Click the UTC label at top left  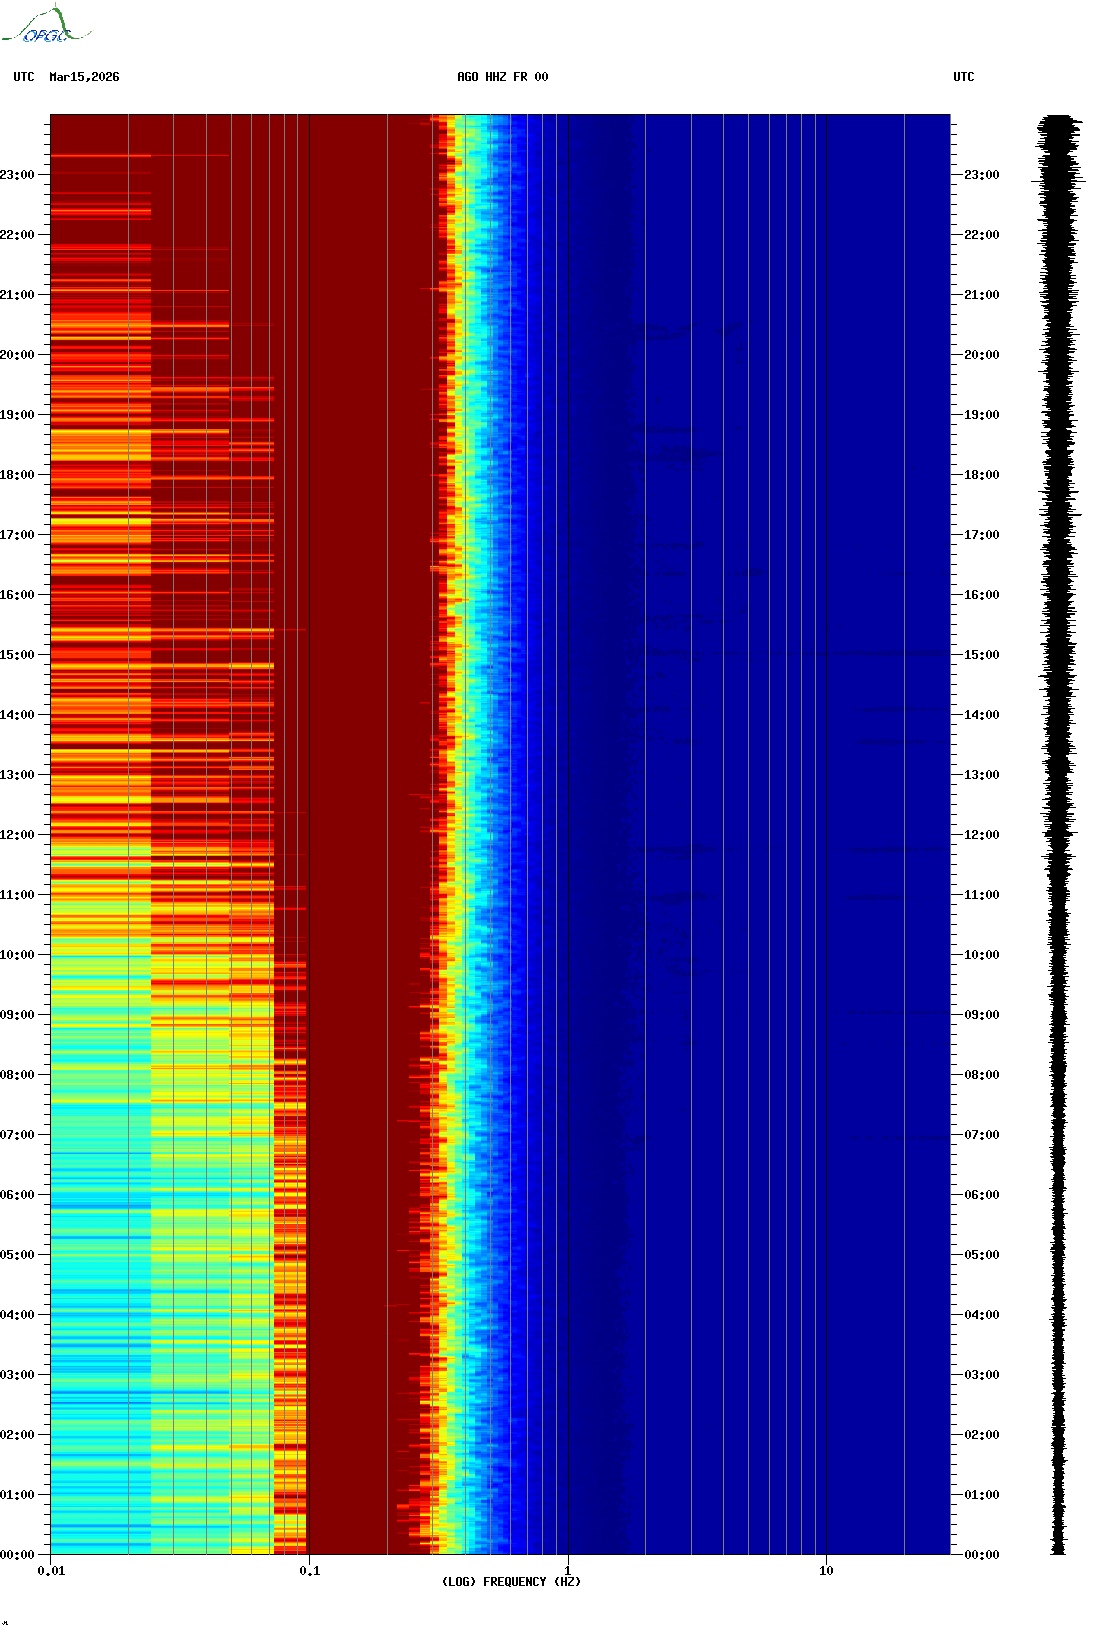24,77
